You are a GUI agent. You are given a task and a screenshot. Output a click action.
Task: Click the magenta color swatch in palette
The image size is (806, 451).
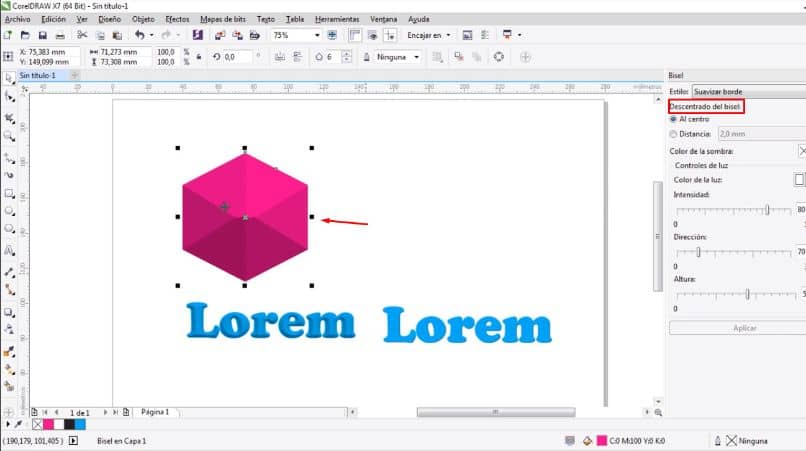click(x=48, y=424)
